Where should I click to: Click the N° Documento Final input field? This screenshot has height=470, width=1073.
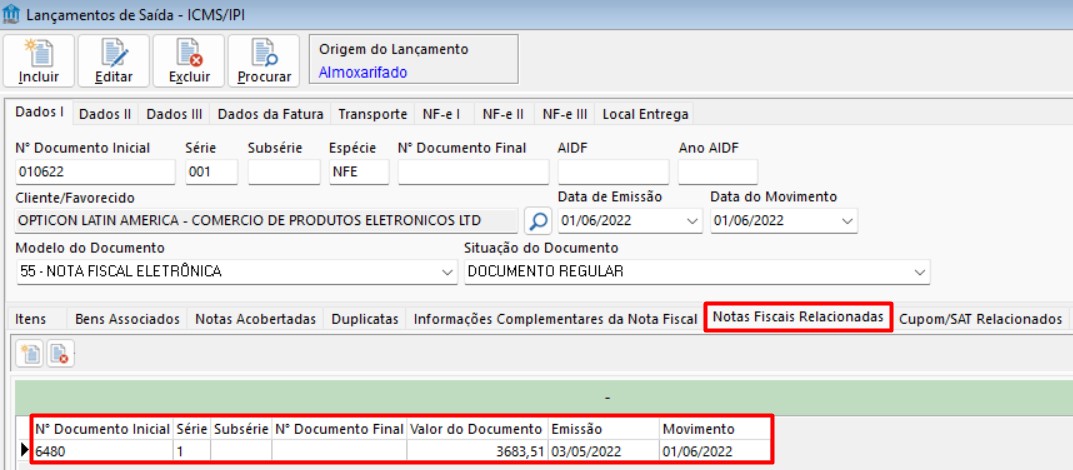[474, 172]
